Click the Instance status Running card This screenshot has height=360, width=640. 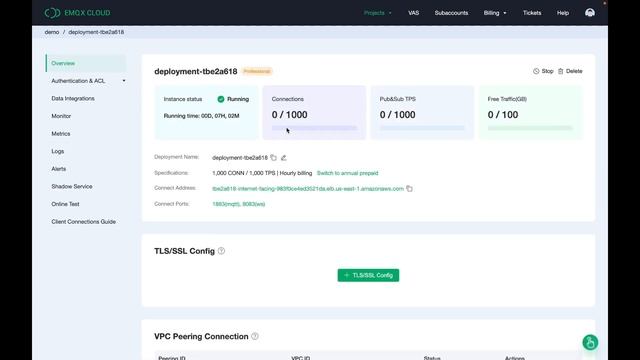(206, 113)
